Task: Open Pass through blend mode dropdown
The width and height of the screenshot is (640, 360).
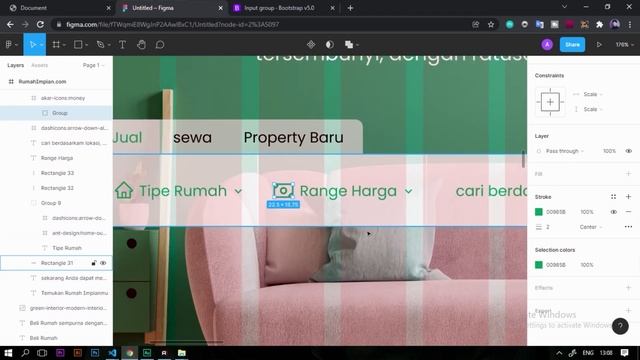Action: tap(565, 151)
